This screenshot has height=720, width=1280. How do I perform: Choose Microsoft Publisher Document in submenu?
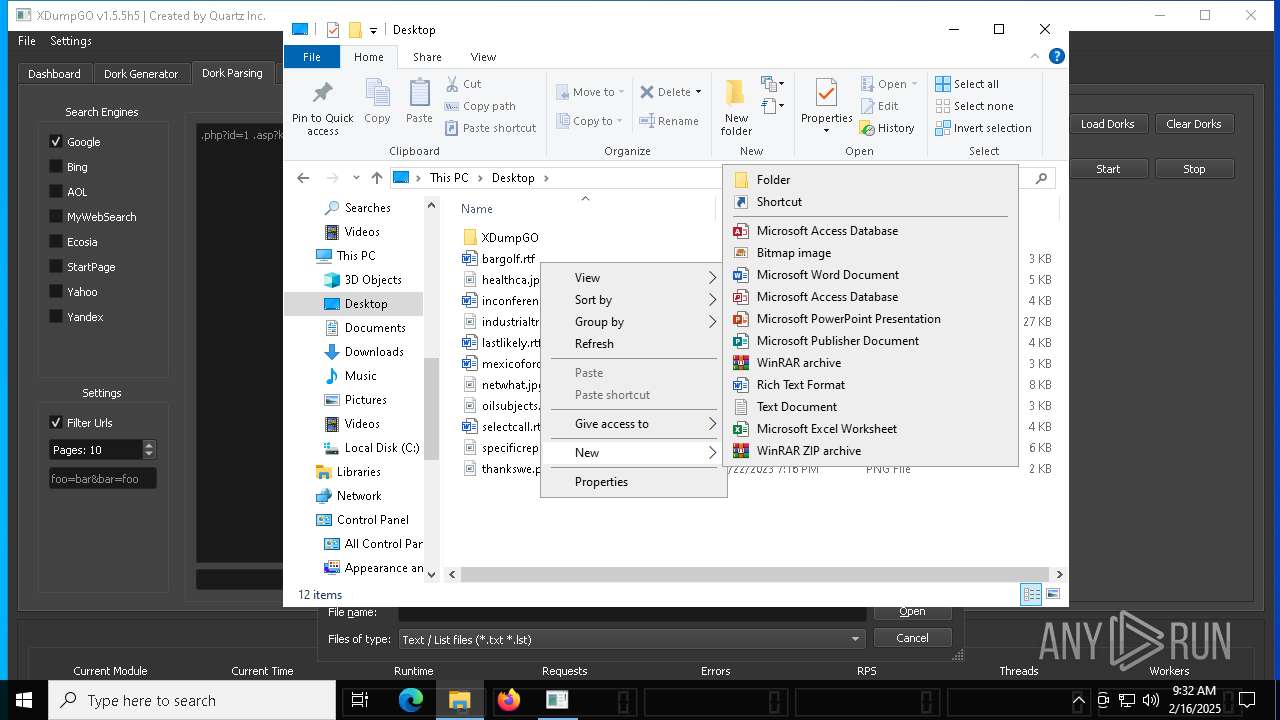[x=870, y=341]
